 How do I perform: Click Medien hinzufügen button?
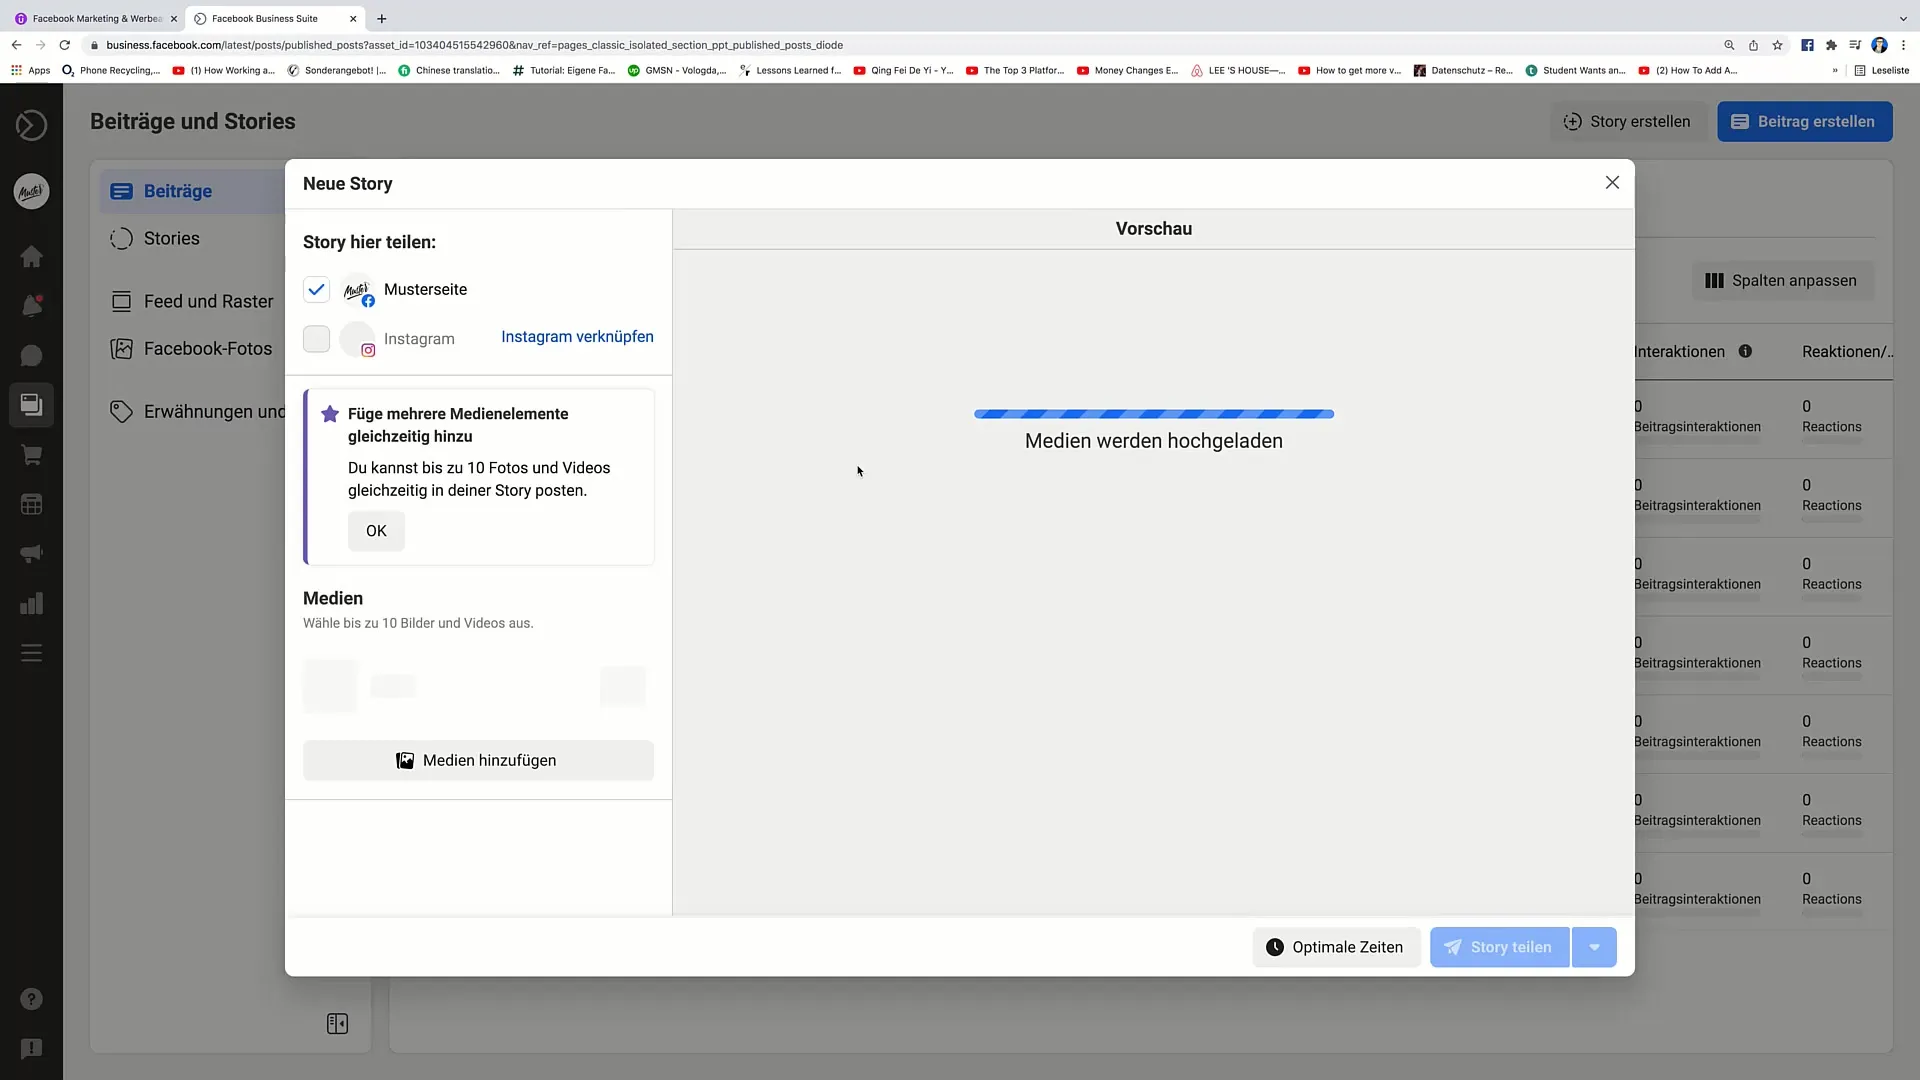coord(478,760)
